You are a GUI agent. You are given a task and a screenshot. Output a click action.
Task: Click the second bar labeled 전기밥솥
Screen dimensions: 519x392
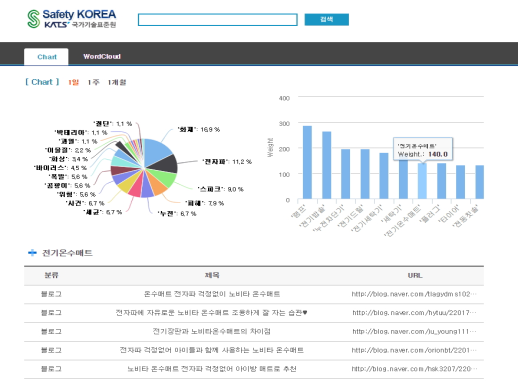327,165
